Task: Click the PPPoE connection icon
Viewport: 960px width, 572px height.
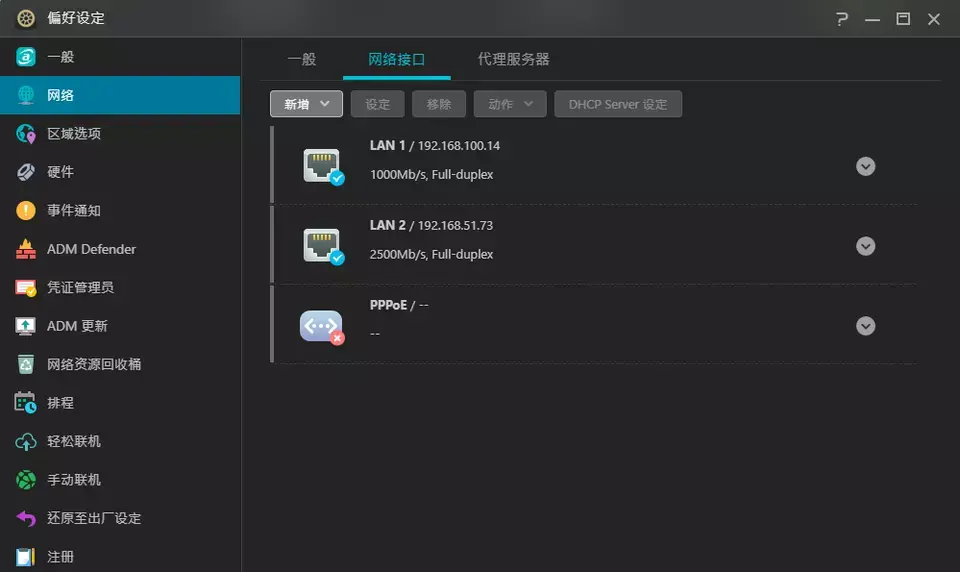Action: click(x=322, y=326)
